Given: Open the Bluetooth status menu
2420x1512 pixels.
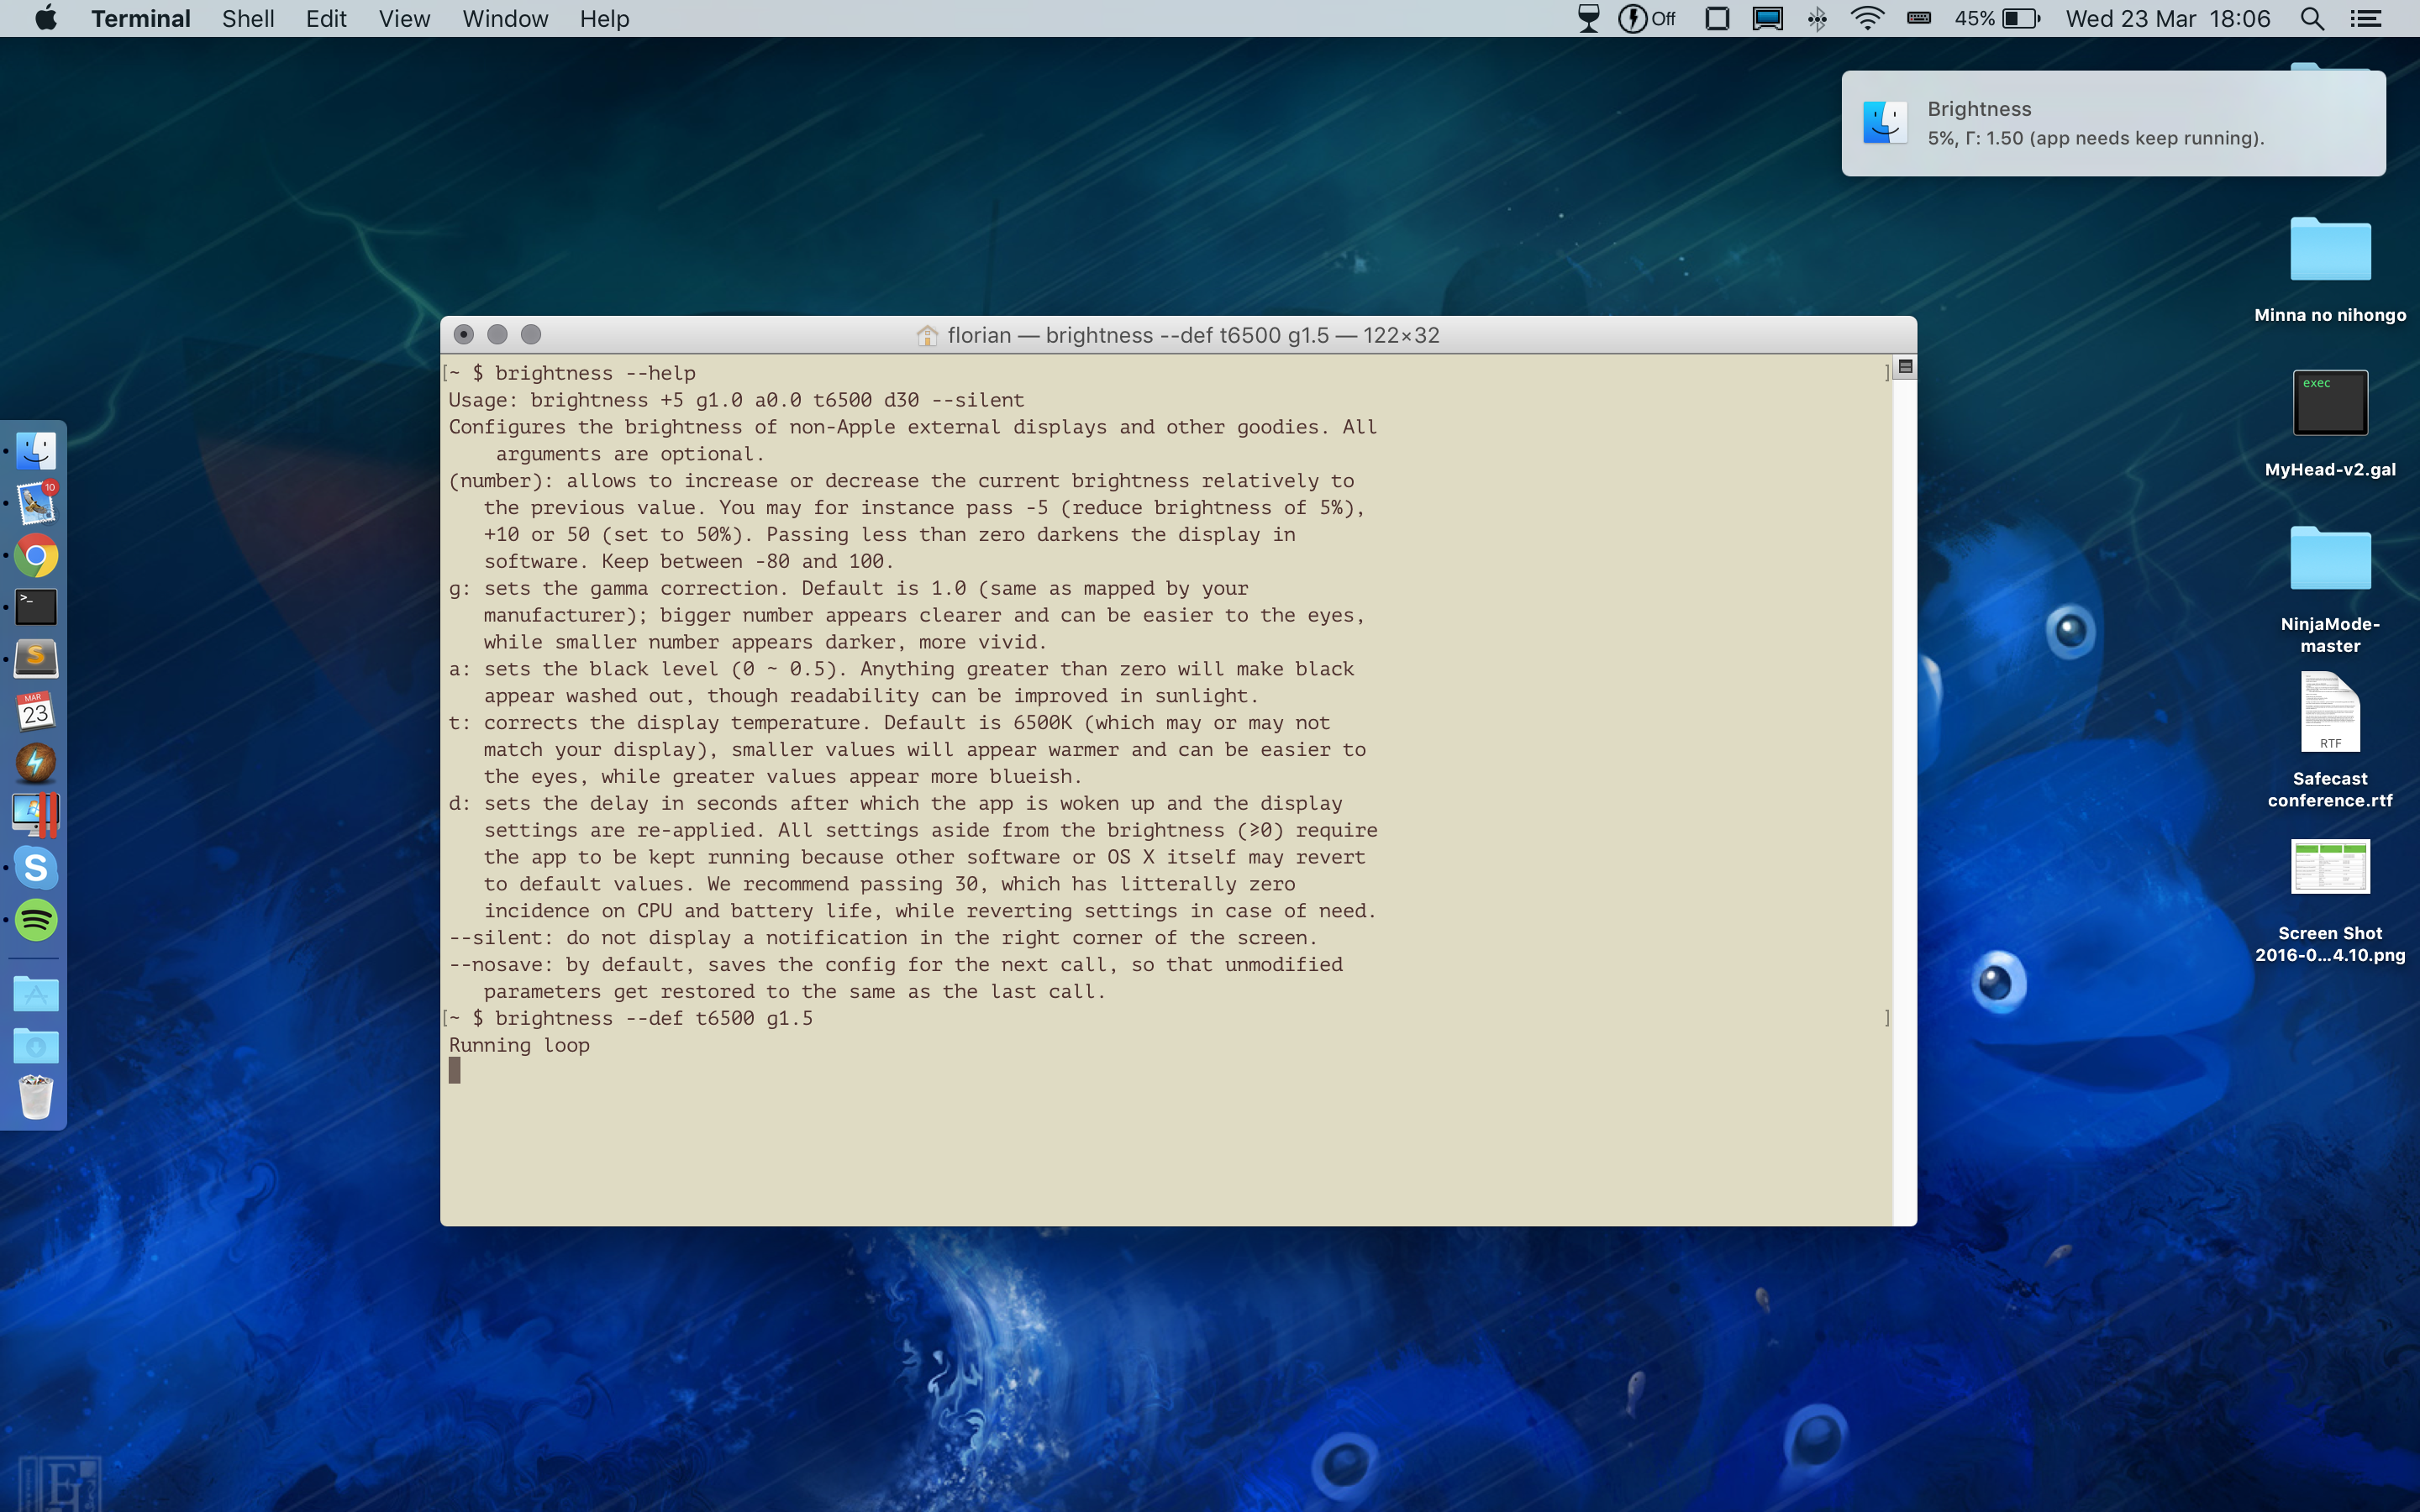Looking at the screenshot, I should point(1817,19).
